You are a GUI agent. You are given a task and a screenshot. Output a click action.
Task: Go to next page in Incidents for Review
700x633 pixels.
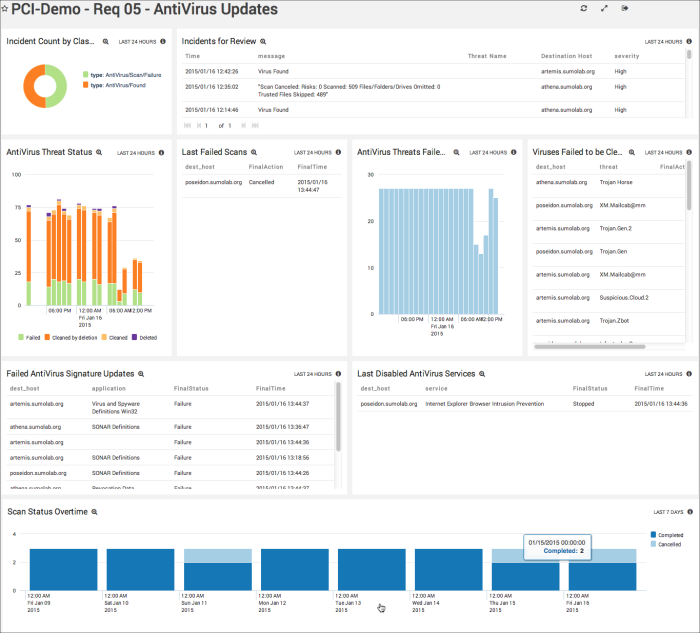coord(242,126)
